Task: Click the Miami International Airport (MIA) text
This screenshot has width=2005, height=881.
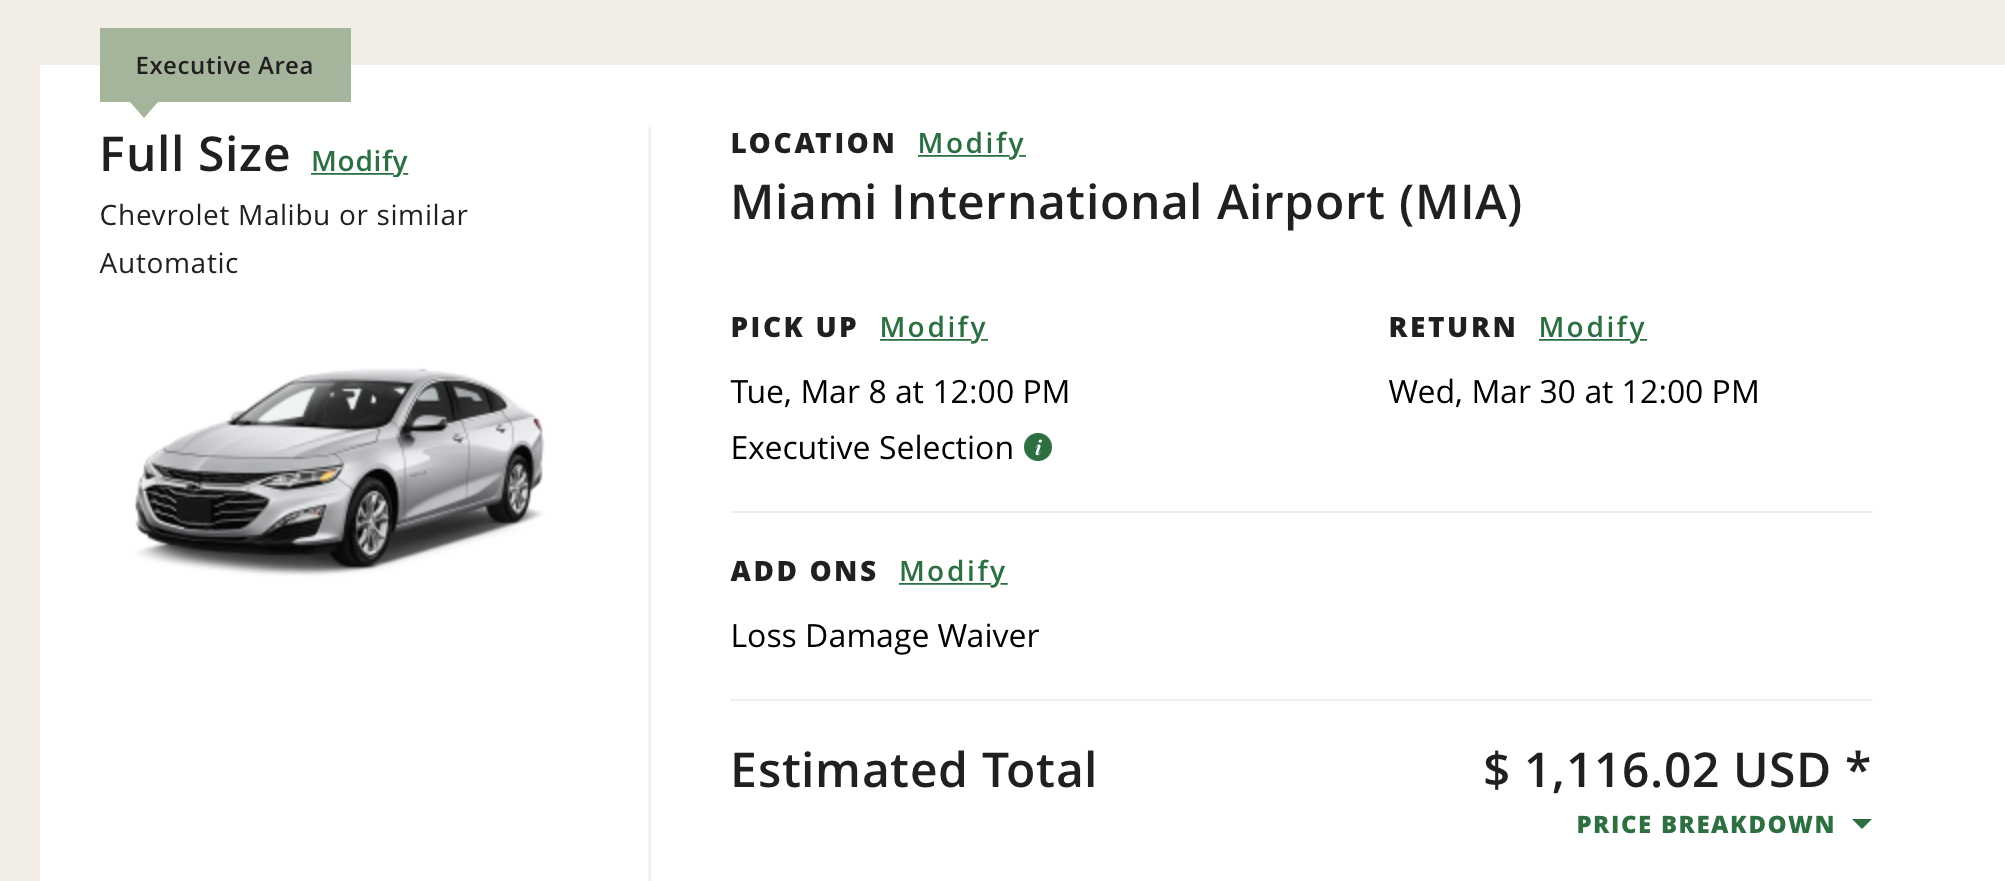Action: click(1126, 202)
